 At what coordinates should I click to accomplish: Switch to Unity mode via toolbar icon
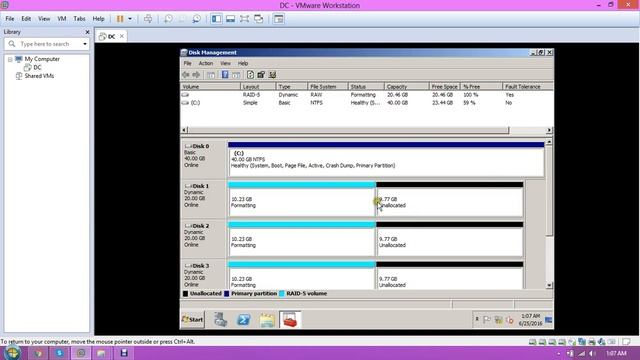[x=259, y=19]
